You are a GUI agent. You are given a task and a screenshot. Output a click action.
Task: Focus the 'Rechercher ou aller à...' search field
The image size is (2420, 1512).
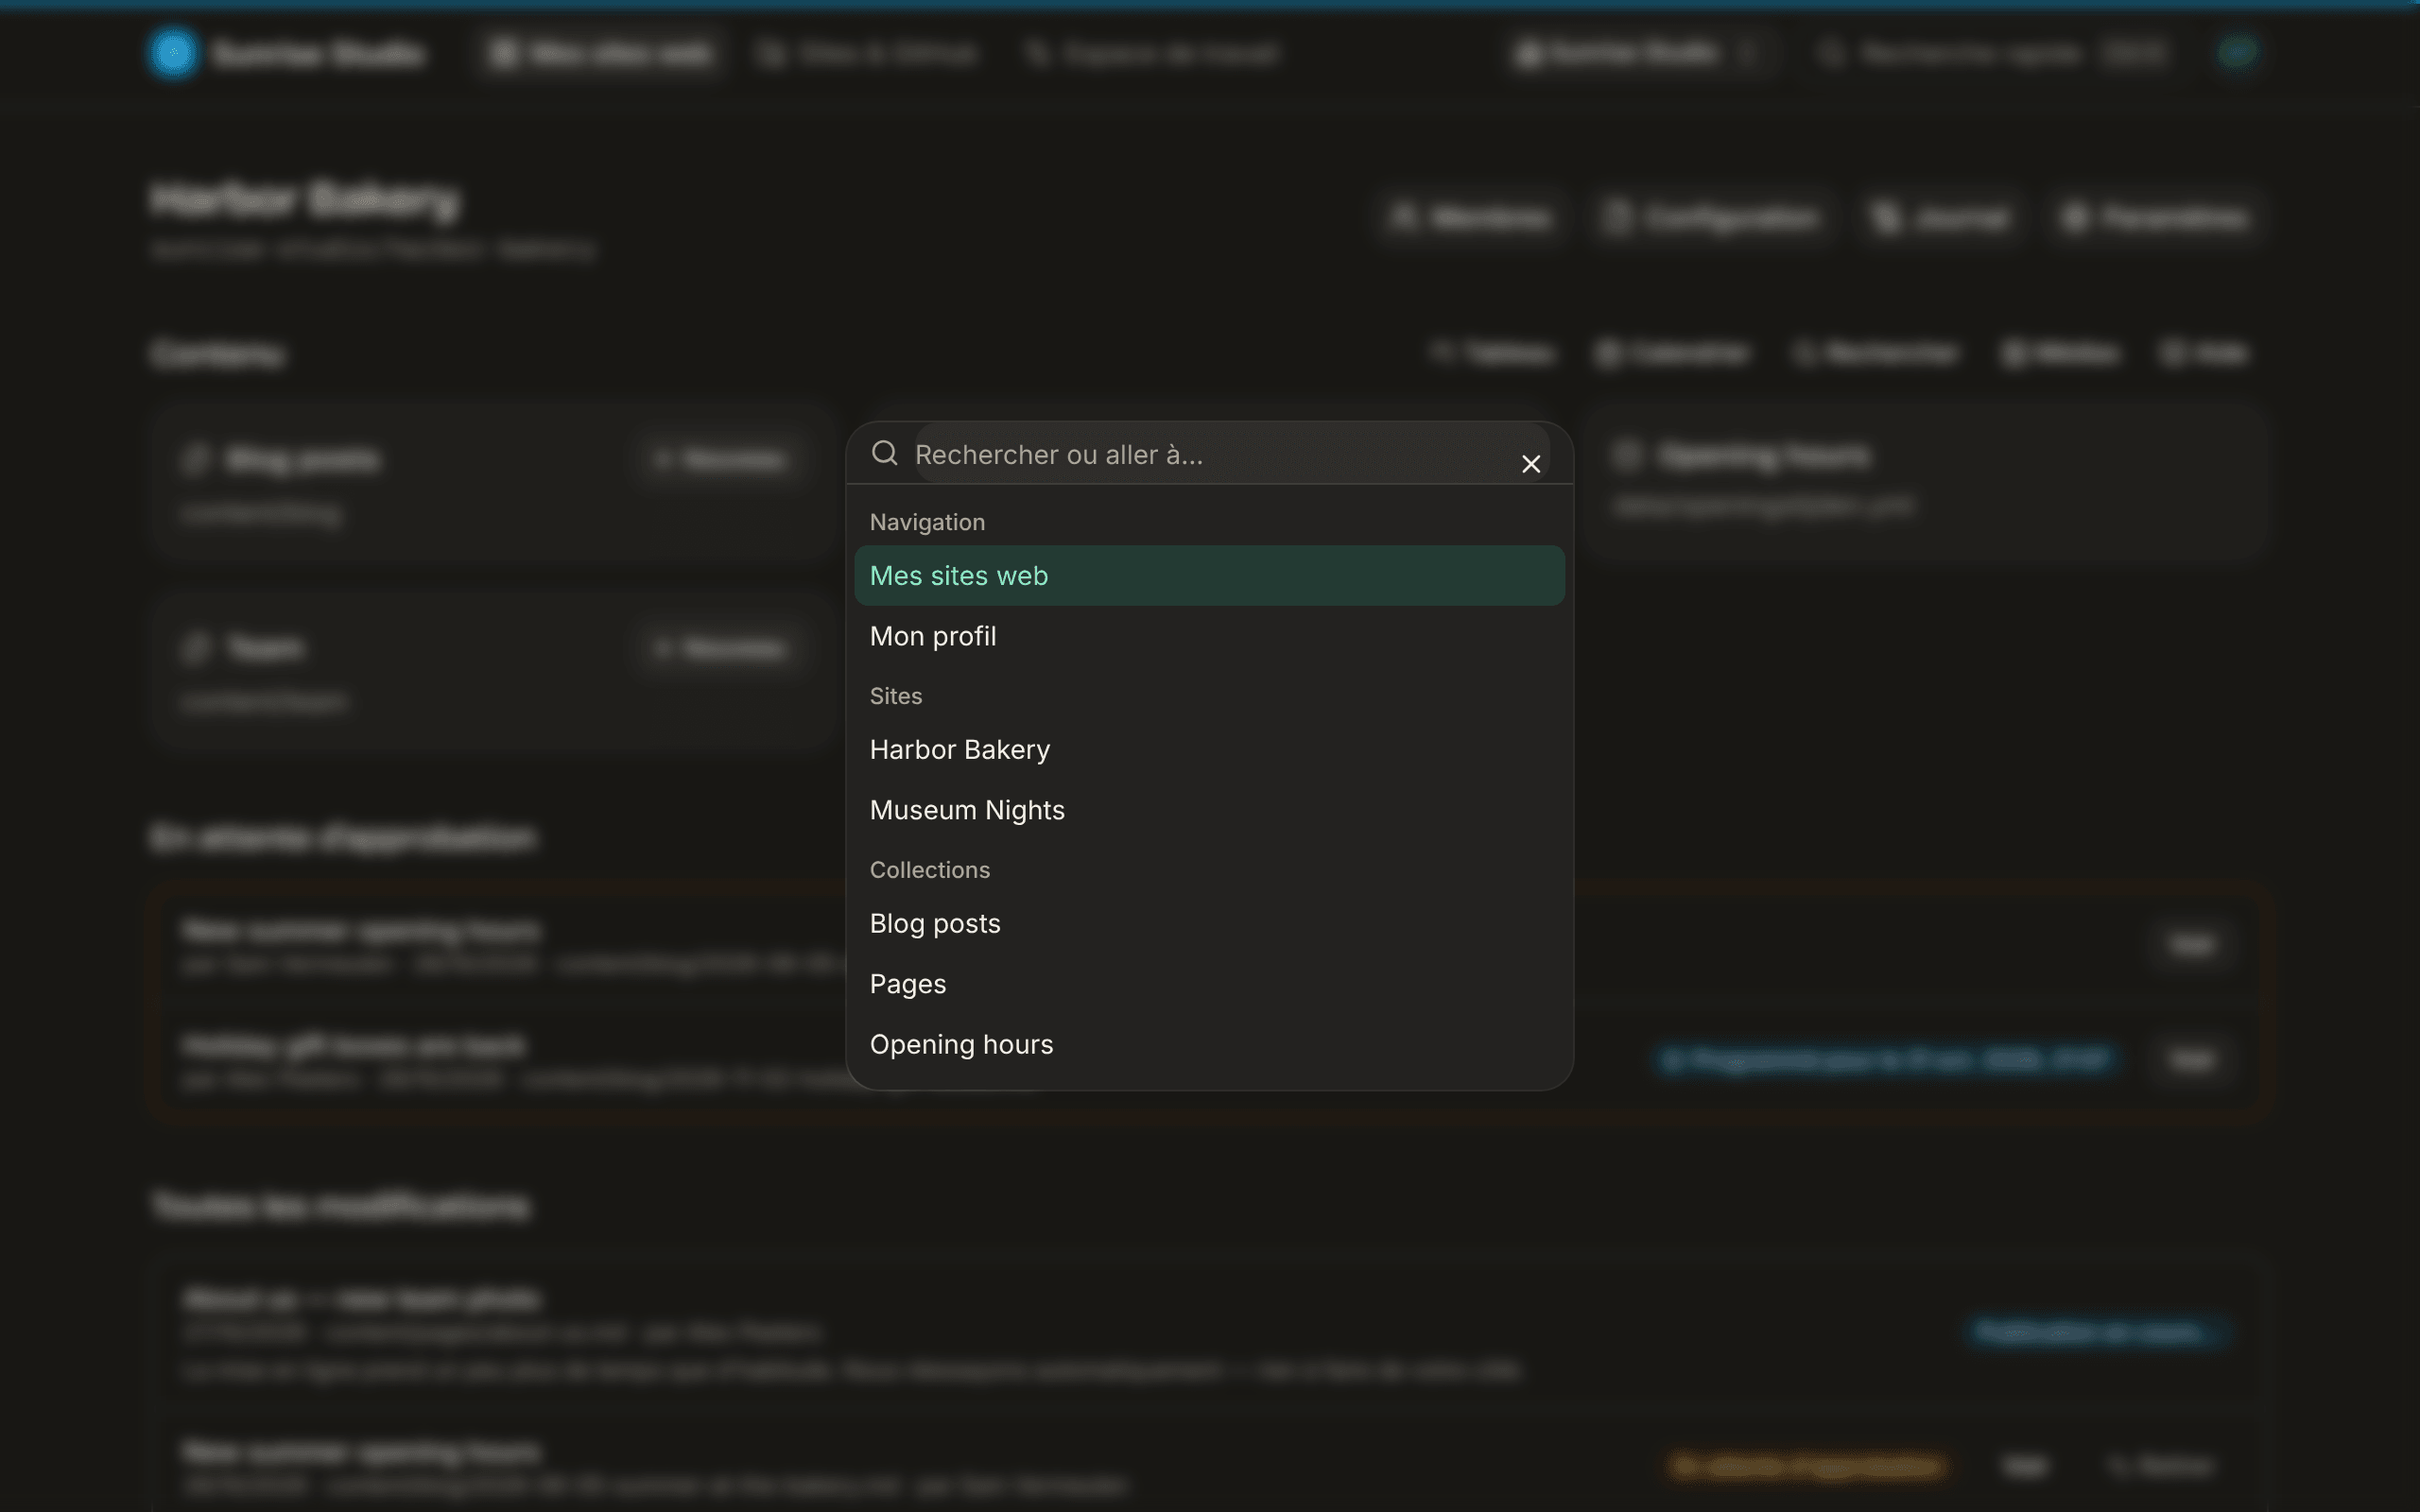1231,454
